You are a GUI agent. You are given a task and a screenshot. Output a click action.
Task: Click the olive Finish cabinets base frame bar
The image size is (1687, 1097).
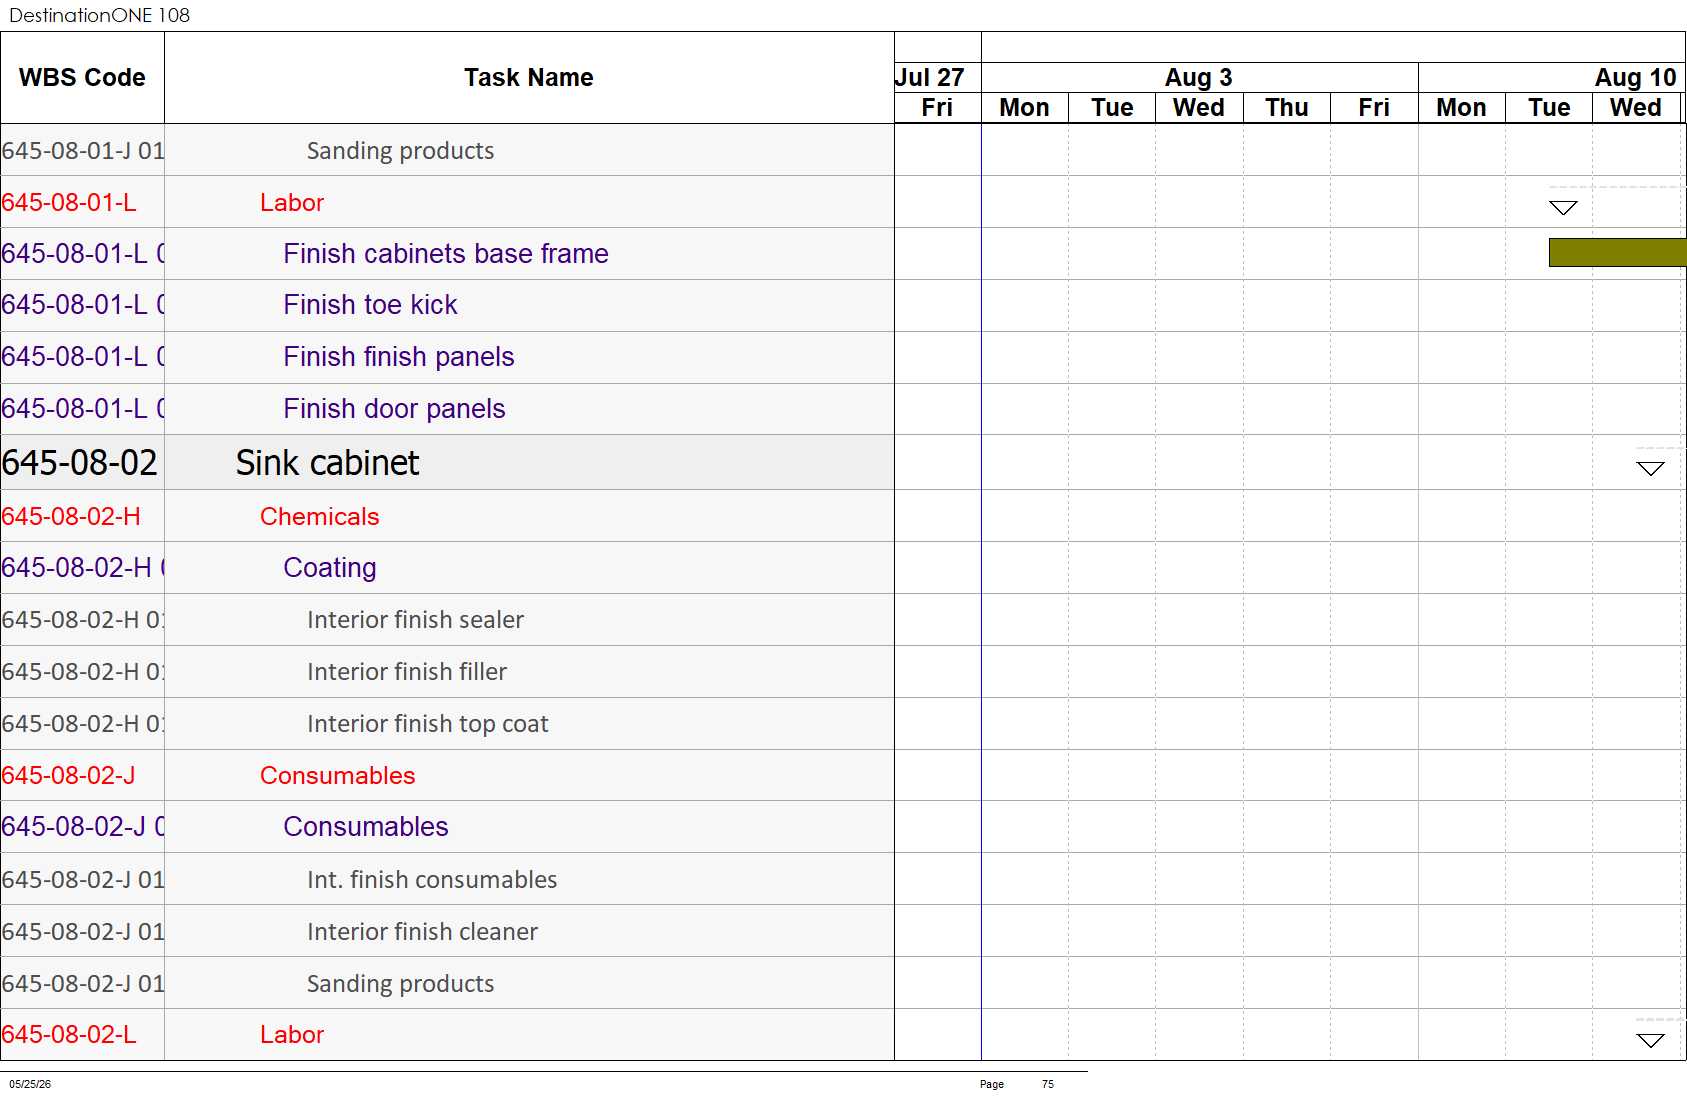coord(1617,252)
